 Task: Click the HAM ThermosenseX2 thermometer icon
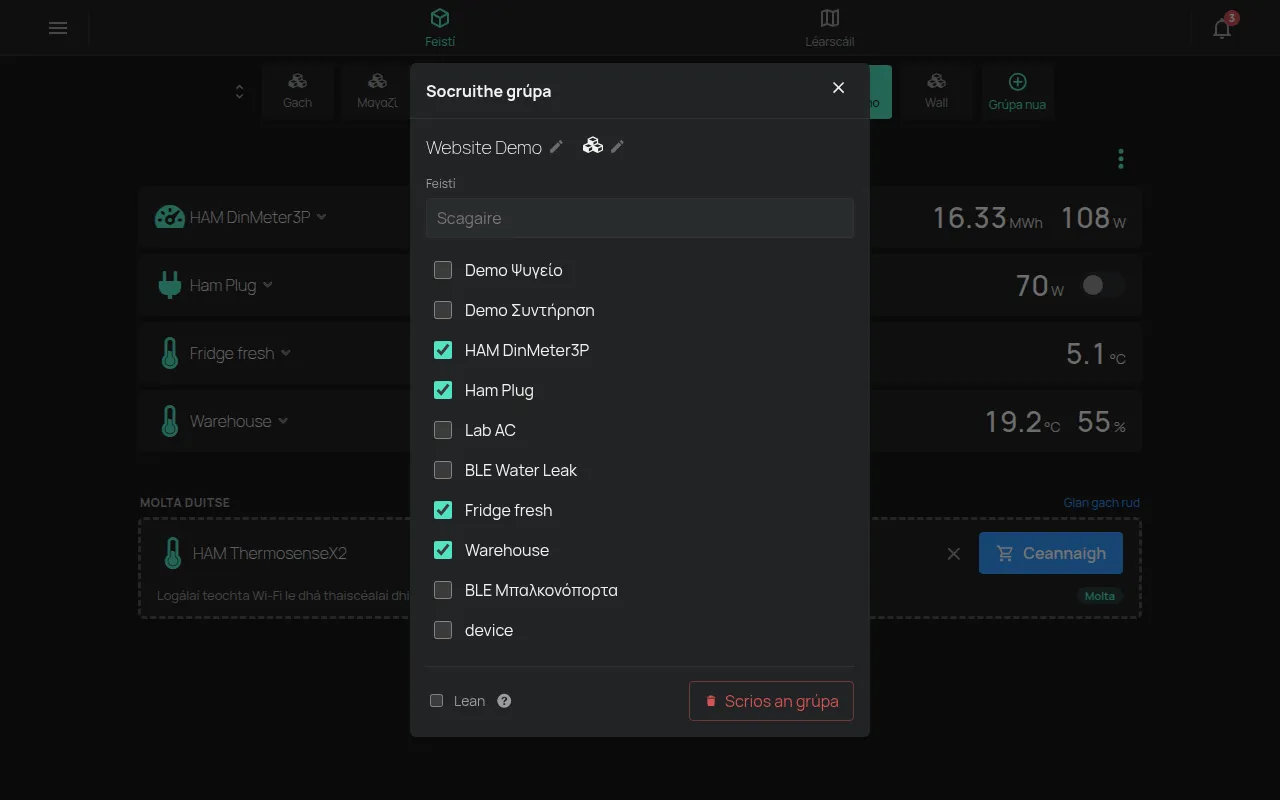click(172, 553)
